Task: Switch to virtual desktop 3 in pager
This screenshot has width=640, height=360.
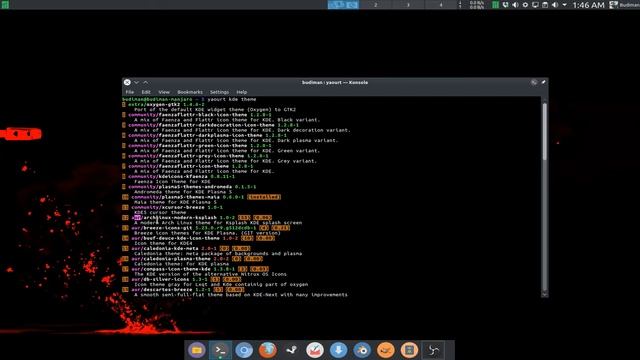Action: click(x=408, y=5)
